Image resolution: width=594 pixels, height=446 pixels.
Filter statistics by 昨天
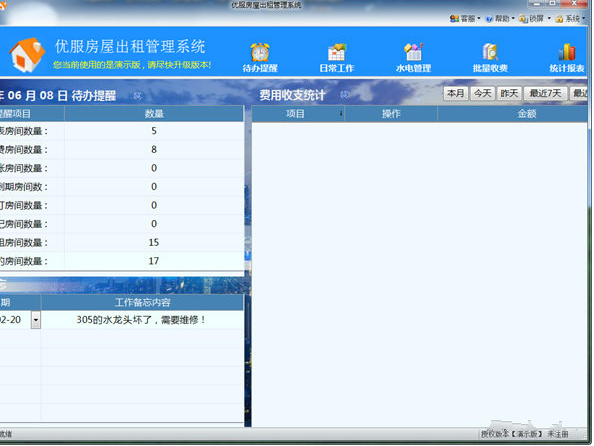pos(509,93)
